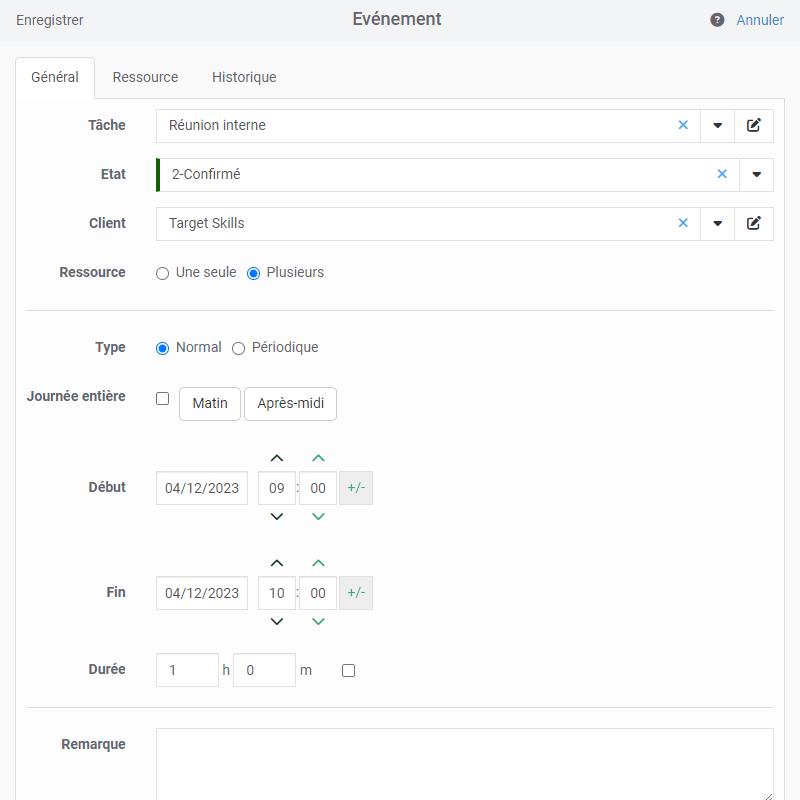Expand the Tâche dropdown list

click(717, 126)
